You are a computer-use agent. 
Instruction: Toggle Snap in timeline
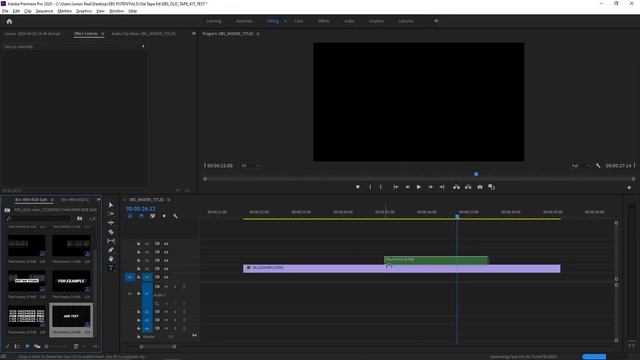click(141, 216)
